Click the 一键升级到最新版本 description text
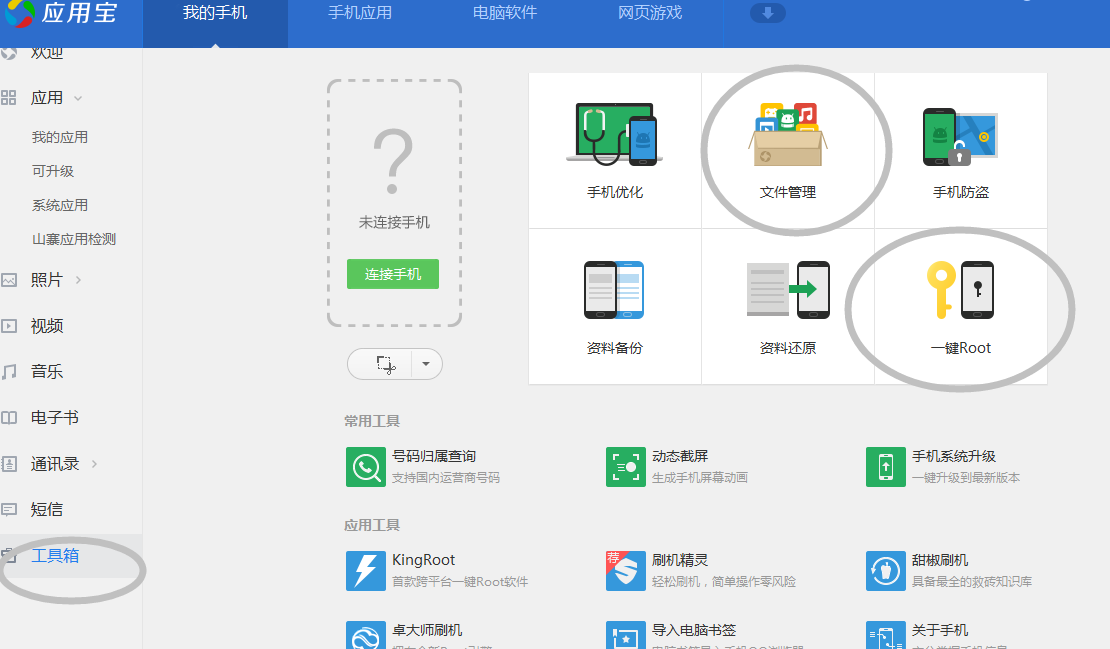This screenshot has width=1110, height=649. (966, 478)
